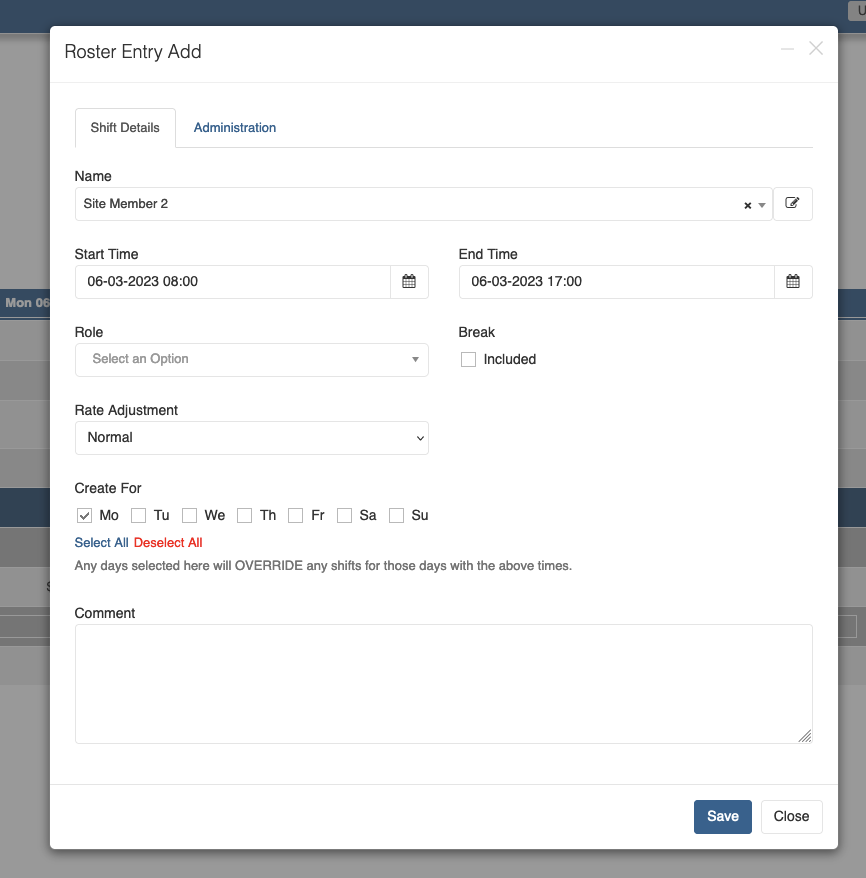Toggle the Break Included checkbox

pos(468,359)
